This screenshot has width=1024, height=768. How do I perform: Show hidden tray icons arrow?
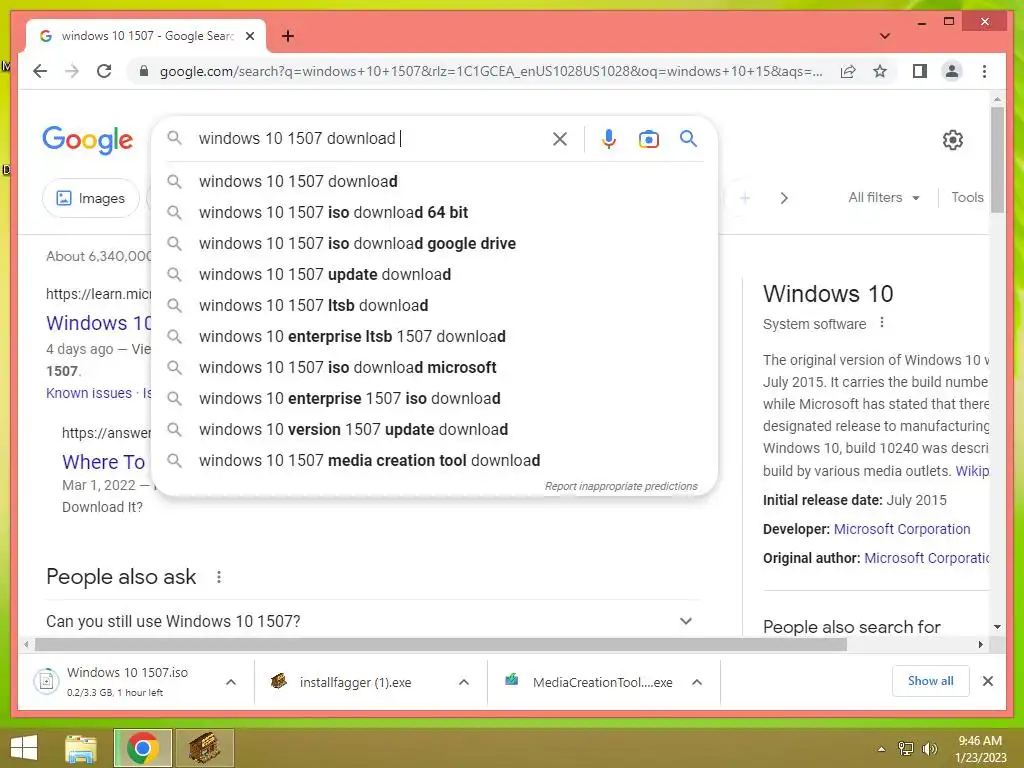(x=882, y=748)
